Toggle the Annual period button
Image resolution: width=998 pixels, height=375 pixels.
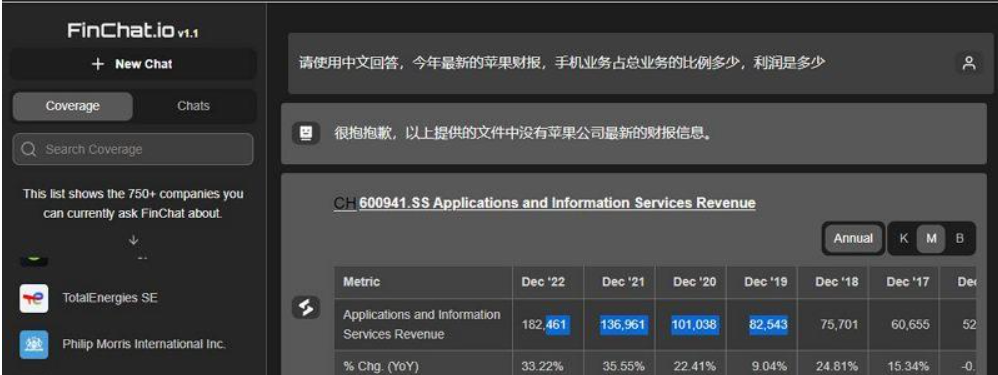pos(853,239)
